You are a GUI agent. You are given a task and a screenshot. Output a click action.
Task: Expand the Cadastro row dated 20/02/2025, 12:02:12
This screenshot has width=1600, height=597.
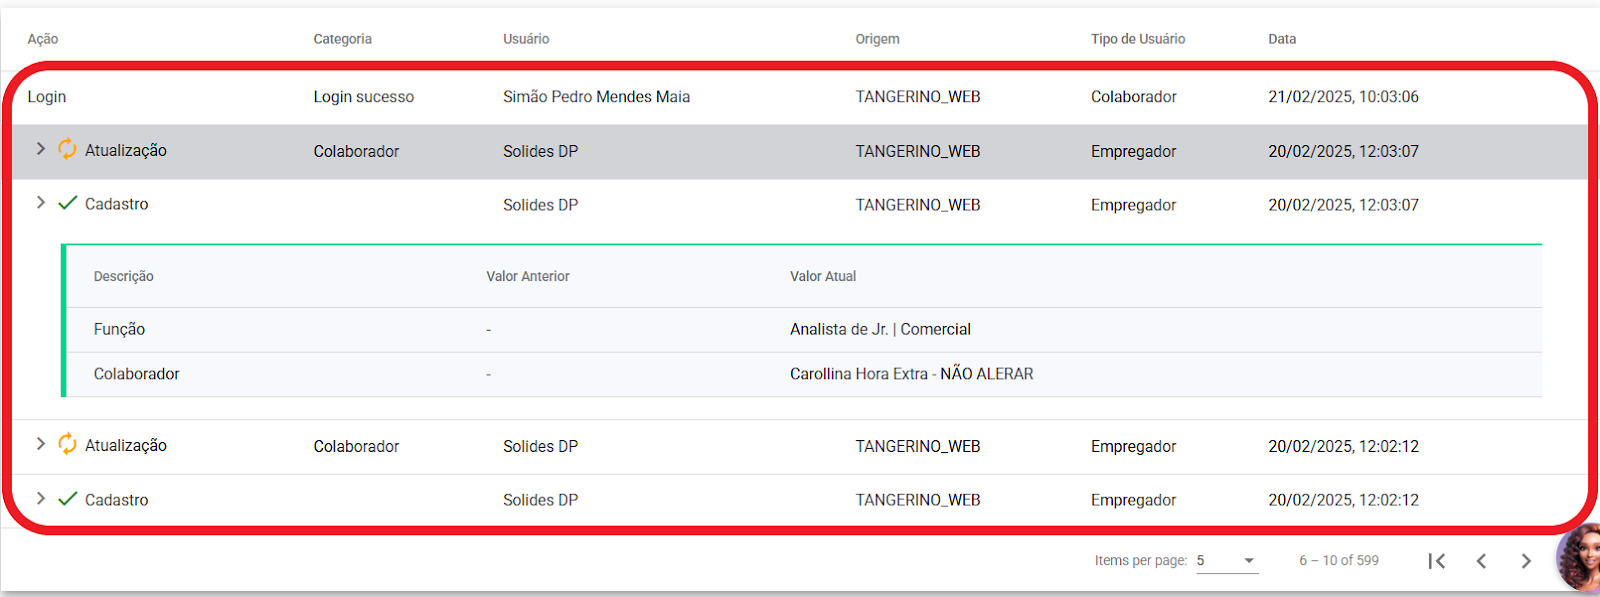click(x=40, y=499)
